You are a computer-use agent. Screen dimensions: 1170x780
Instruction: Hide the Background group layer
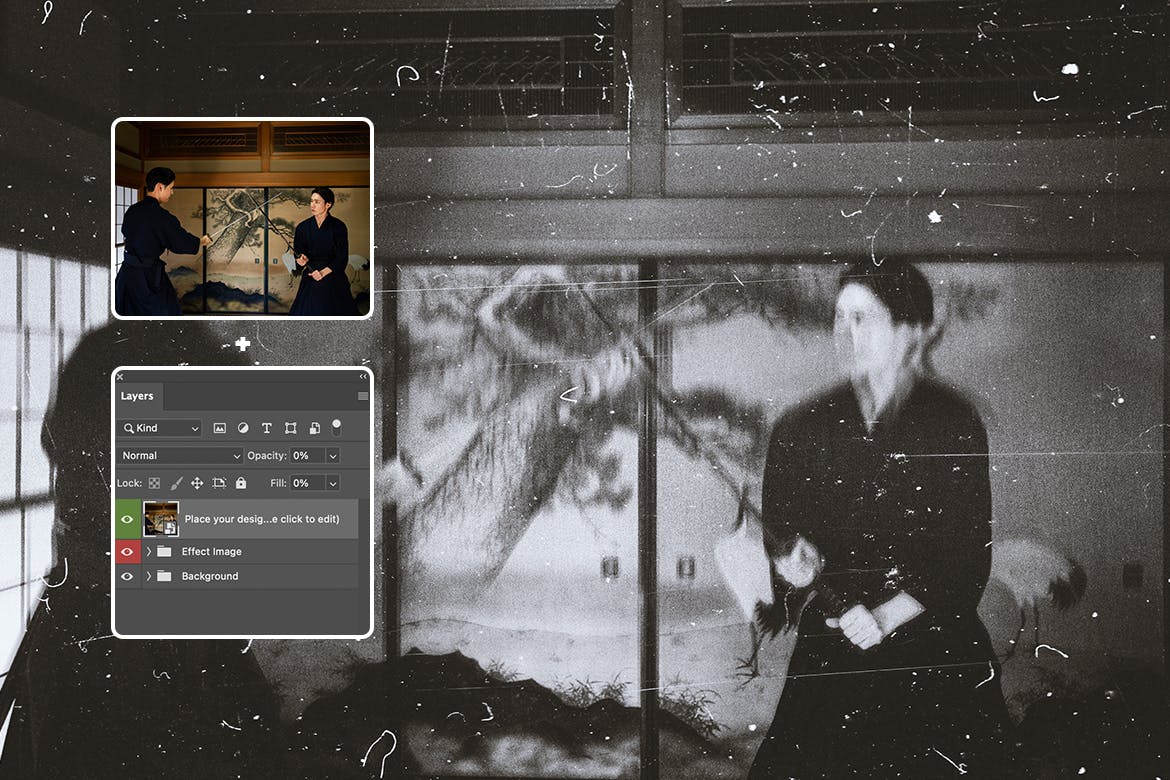pos(127,576)
